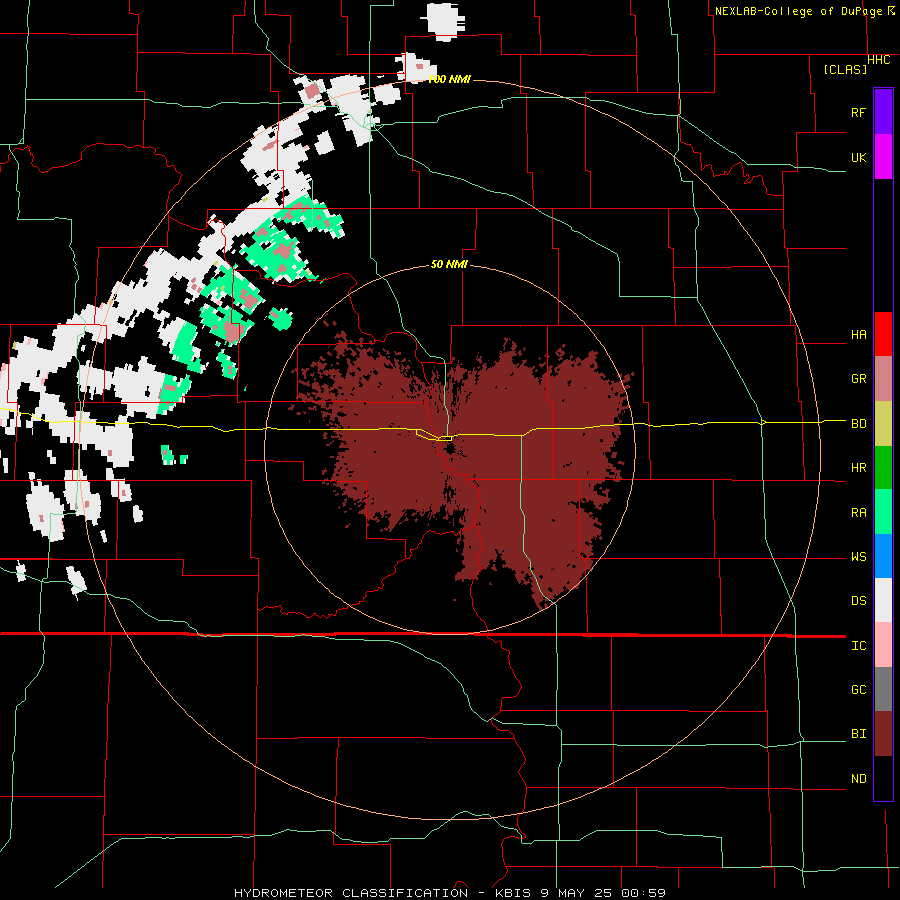The width and height of the screenshot is (900, 900).
Task: Click the "WS" legend label
Action: coord(858,557)
